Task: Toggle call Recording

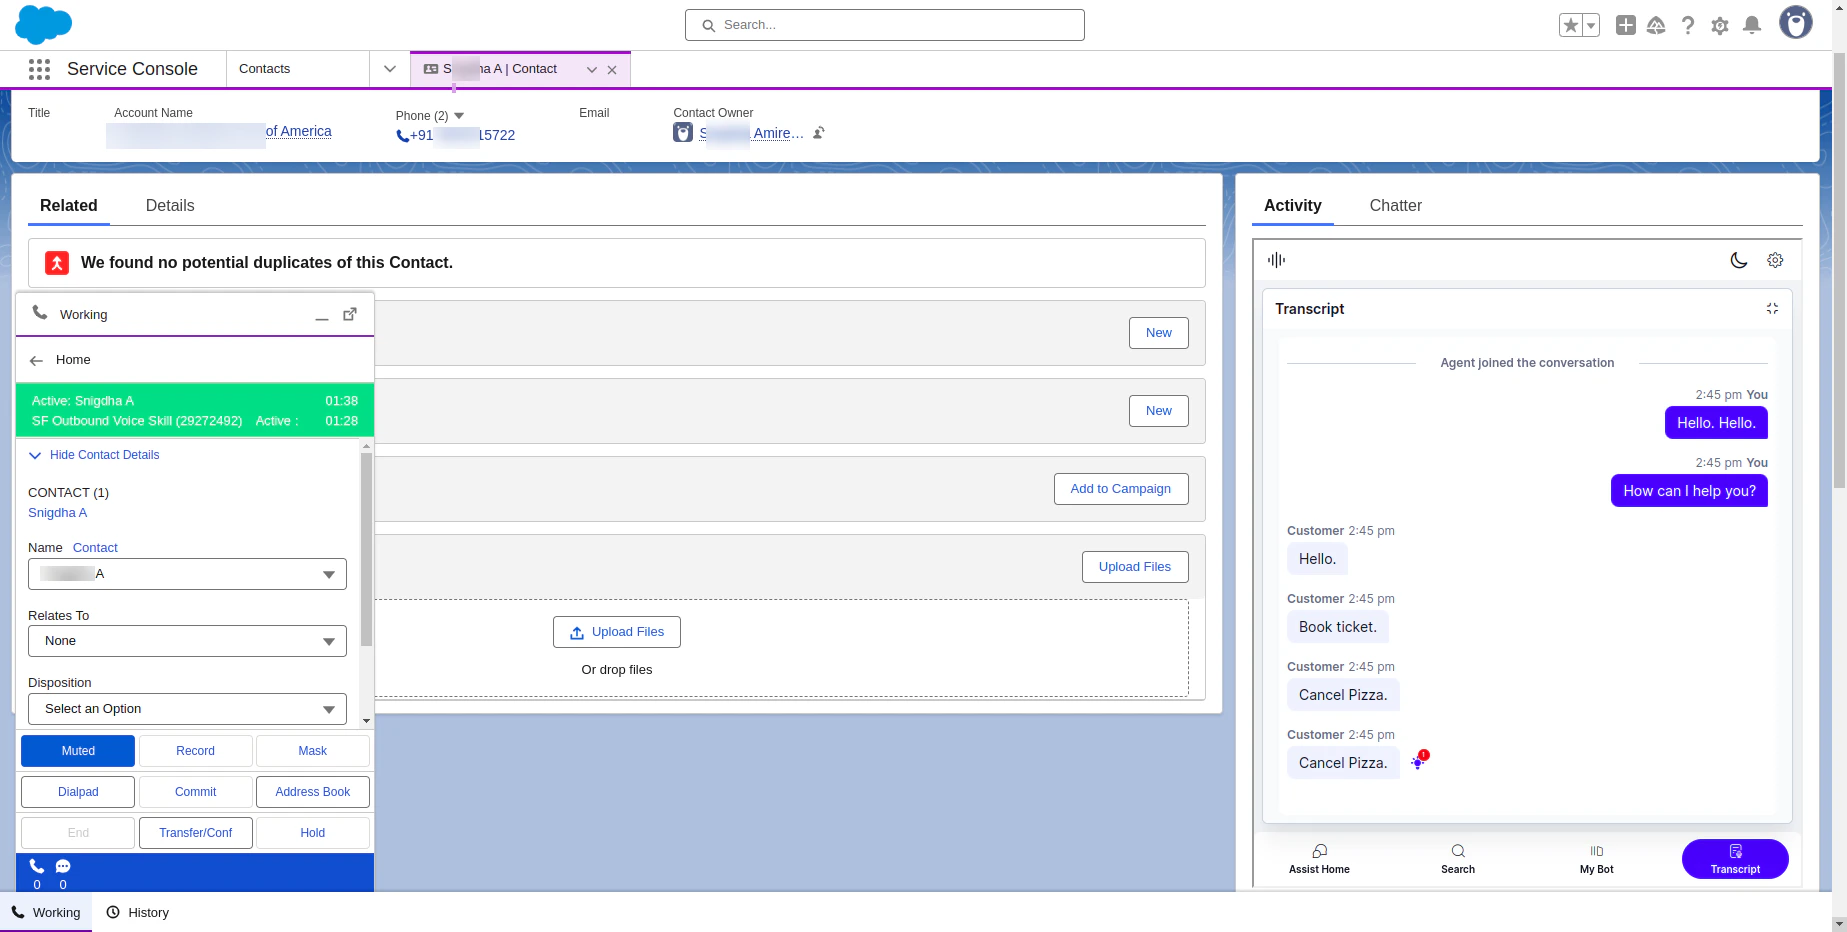Action: pos(195,750)
